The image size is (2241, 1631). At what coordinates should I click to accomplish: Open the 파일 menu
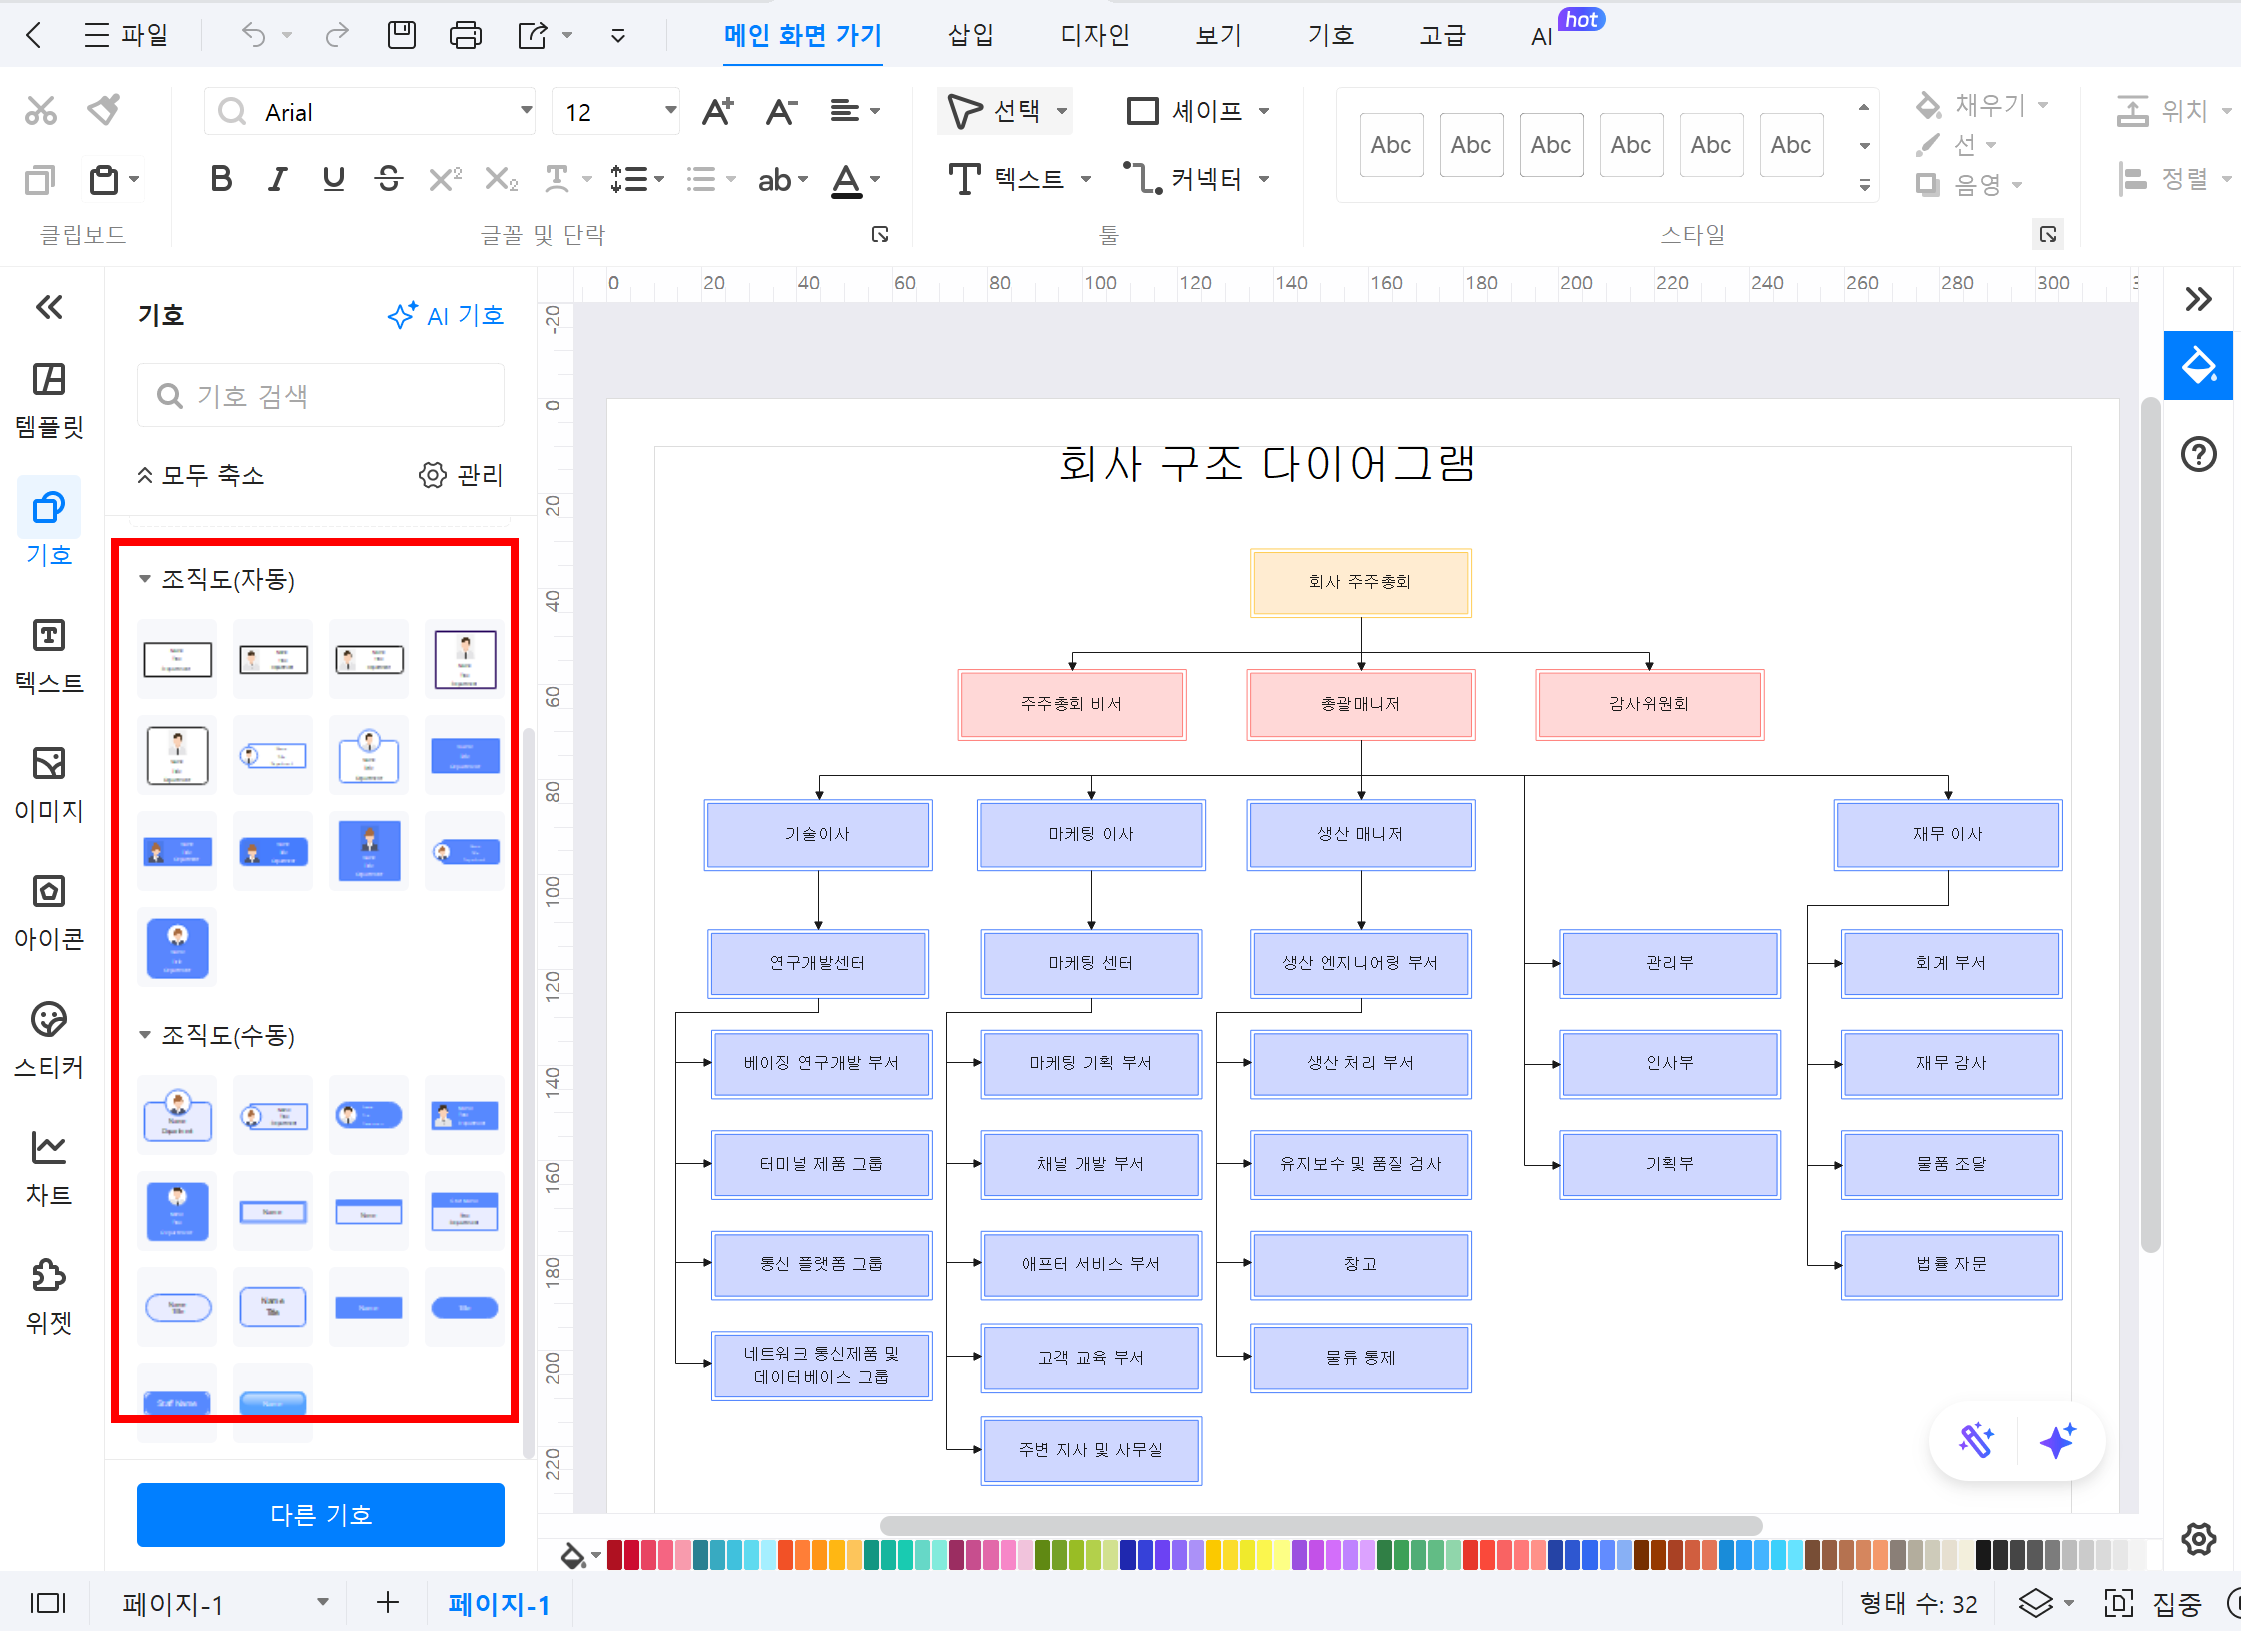coord(127,36)
